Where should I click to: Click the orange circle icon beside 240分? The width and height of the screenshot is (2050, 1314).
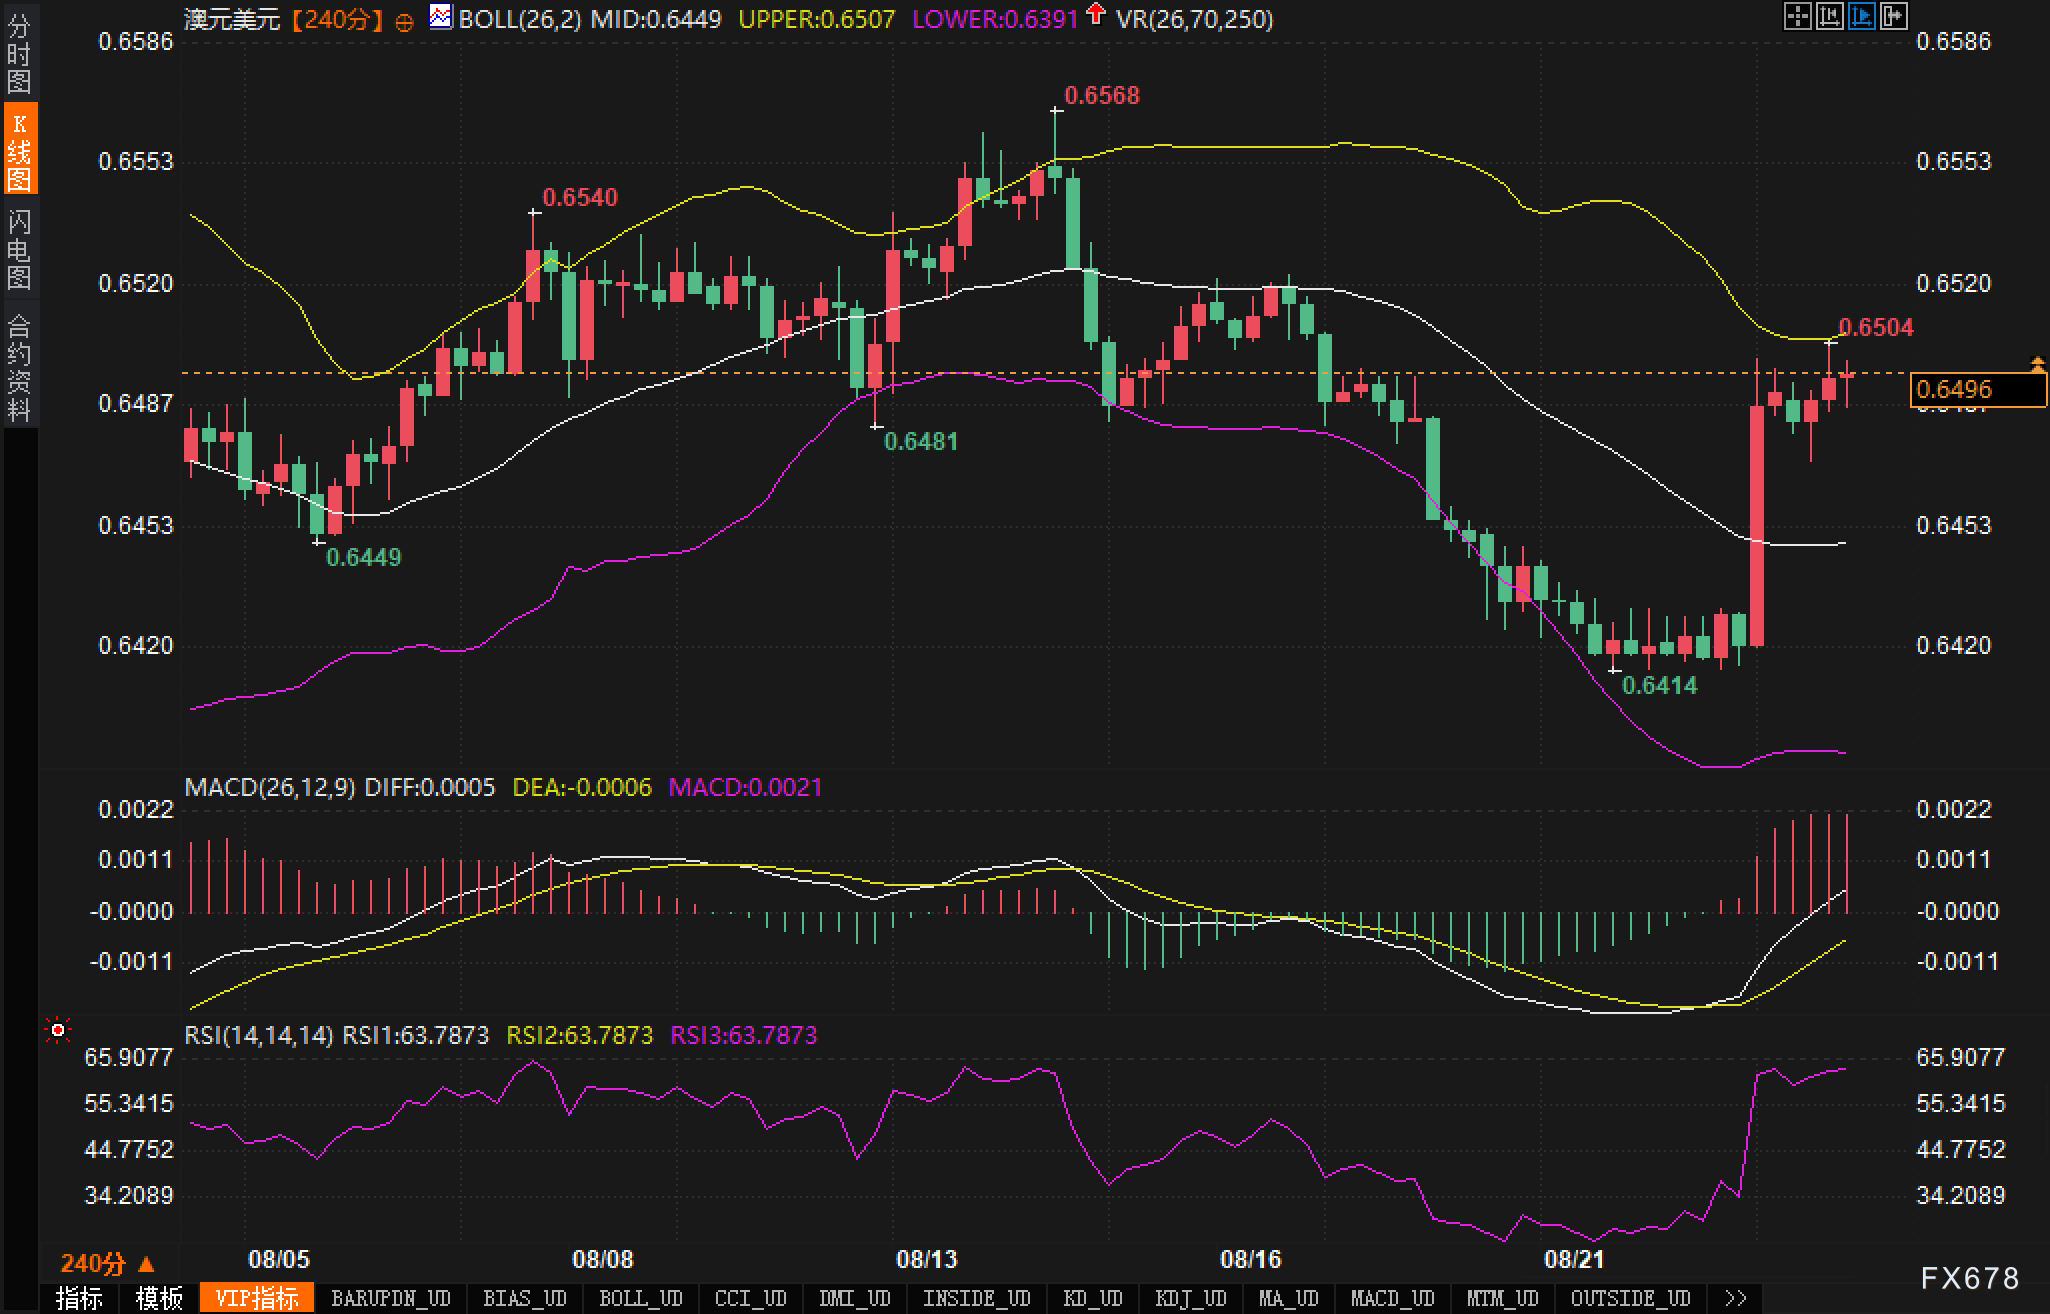pos(404,22)
